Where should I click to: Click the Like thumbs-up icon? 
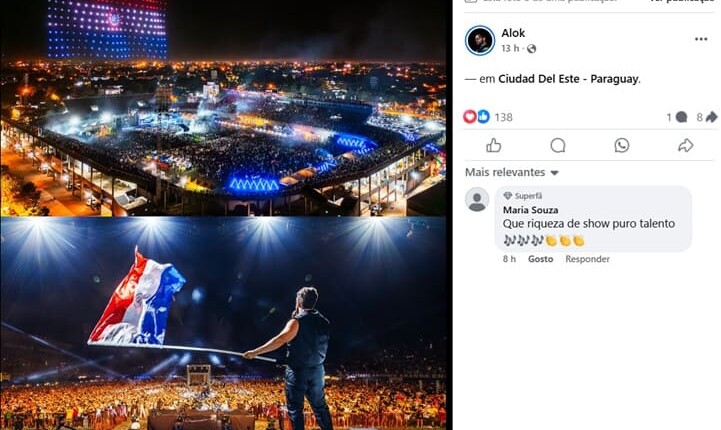[493, 145]
